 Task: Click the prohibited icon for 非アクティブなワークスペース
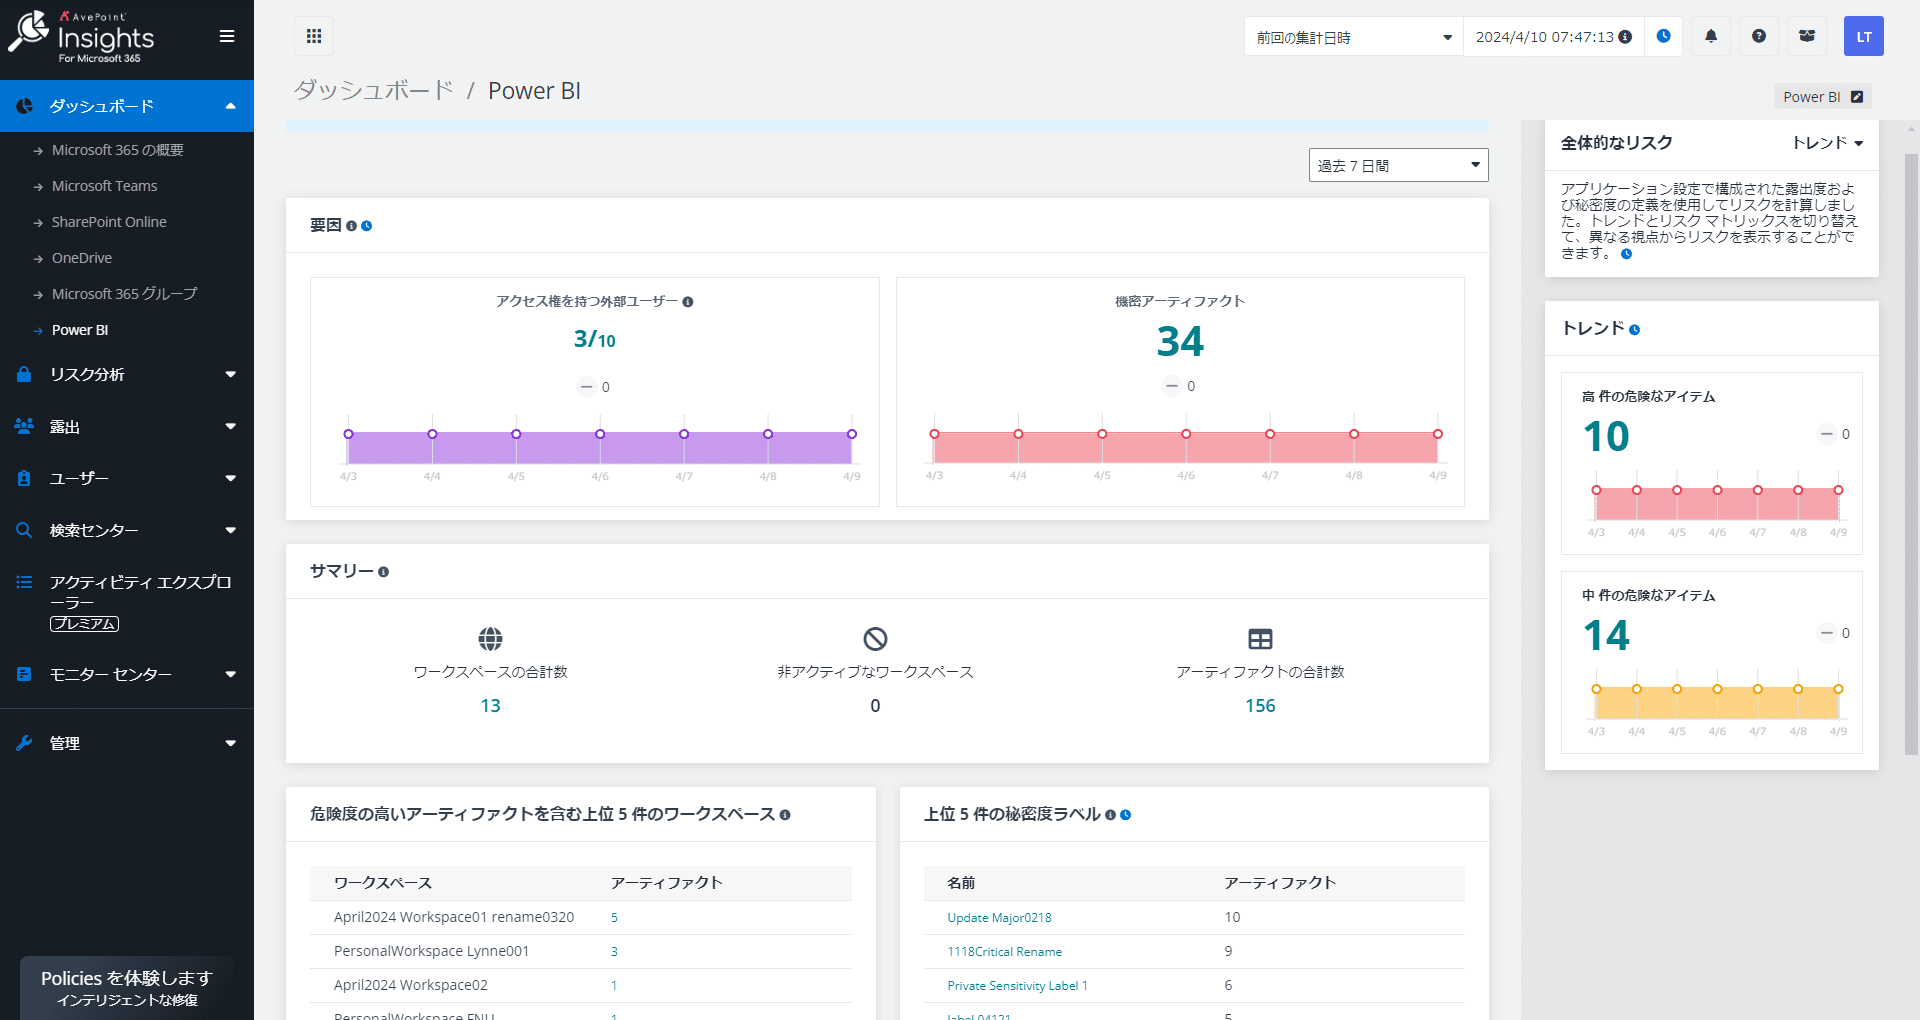click(x=875, y=638)
